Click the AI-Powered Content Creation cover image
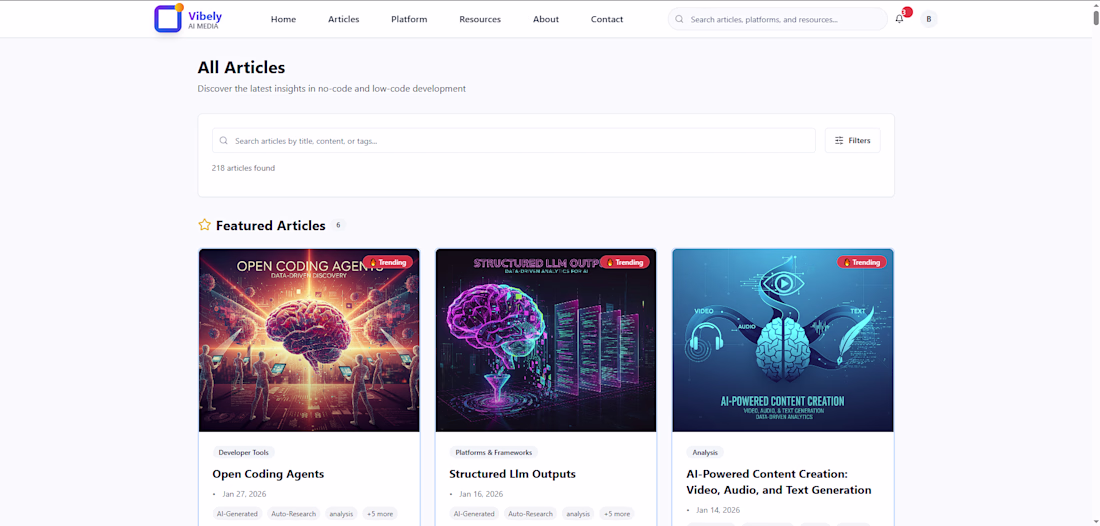This screenshot has height=526, width=1100. tap(783, 340)
